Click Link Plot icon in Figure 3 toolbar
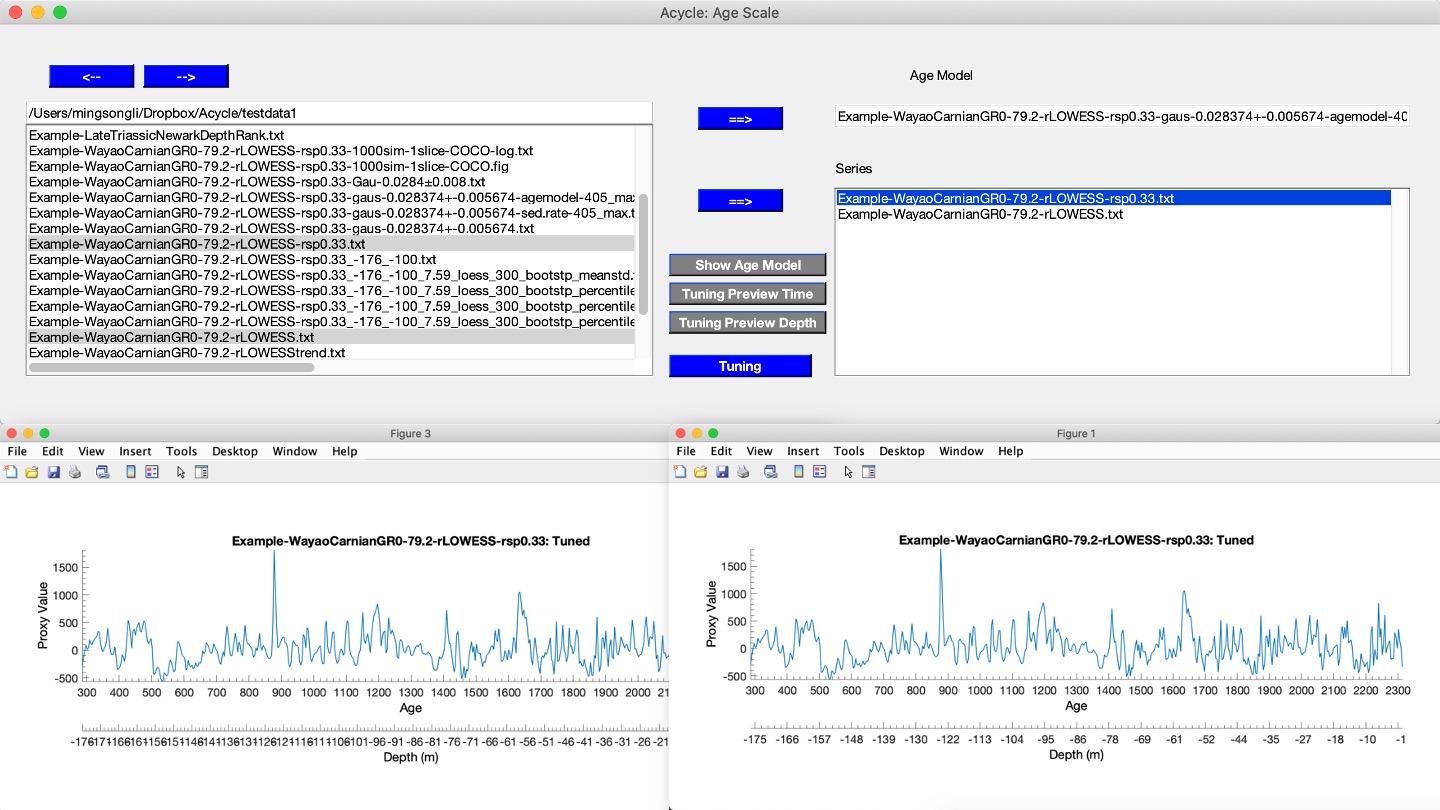1440x810 pixels. point(102,472)
